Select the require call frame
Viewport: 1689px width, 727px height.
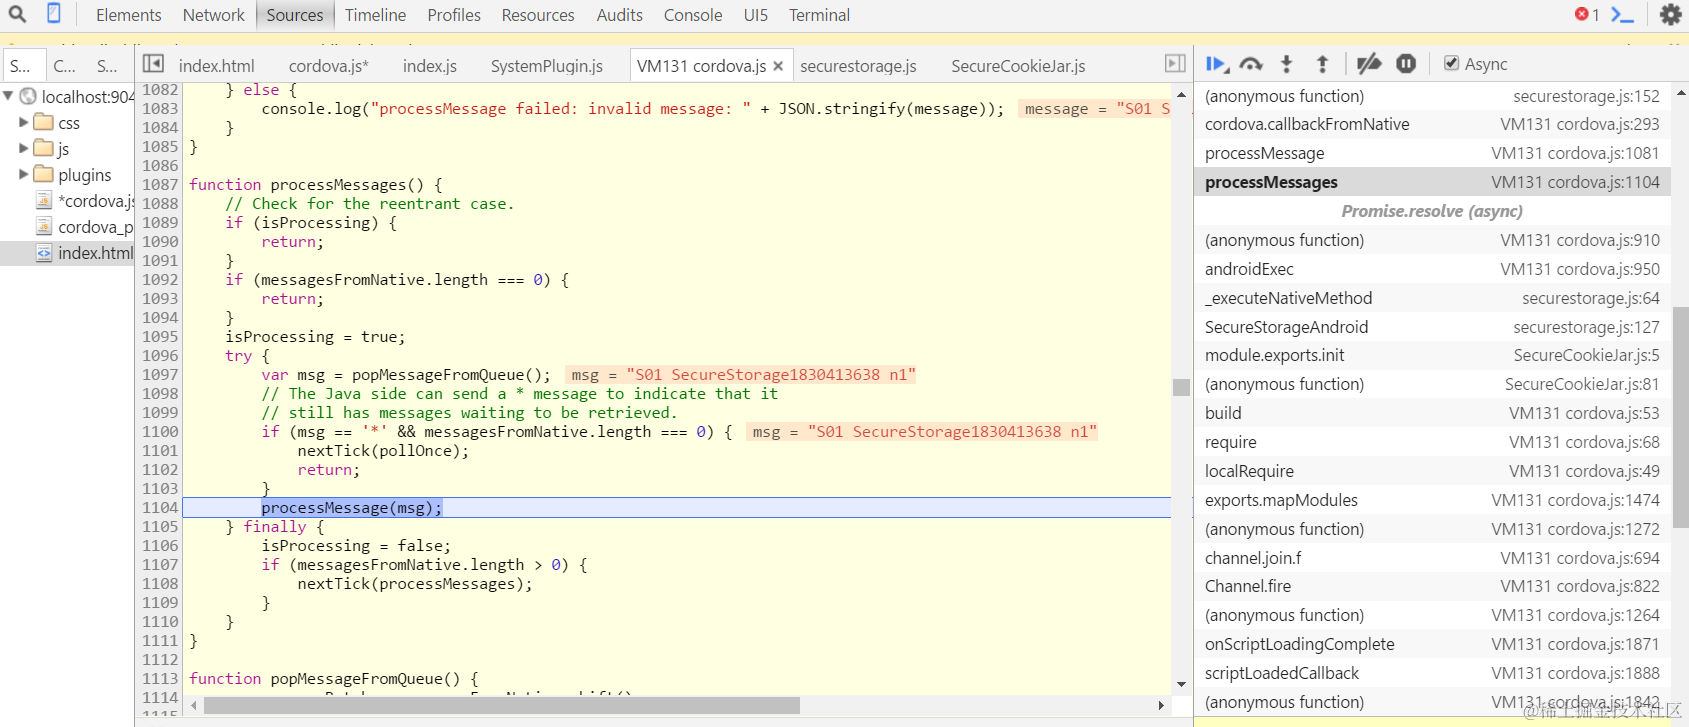coord(1432,442)
